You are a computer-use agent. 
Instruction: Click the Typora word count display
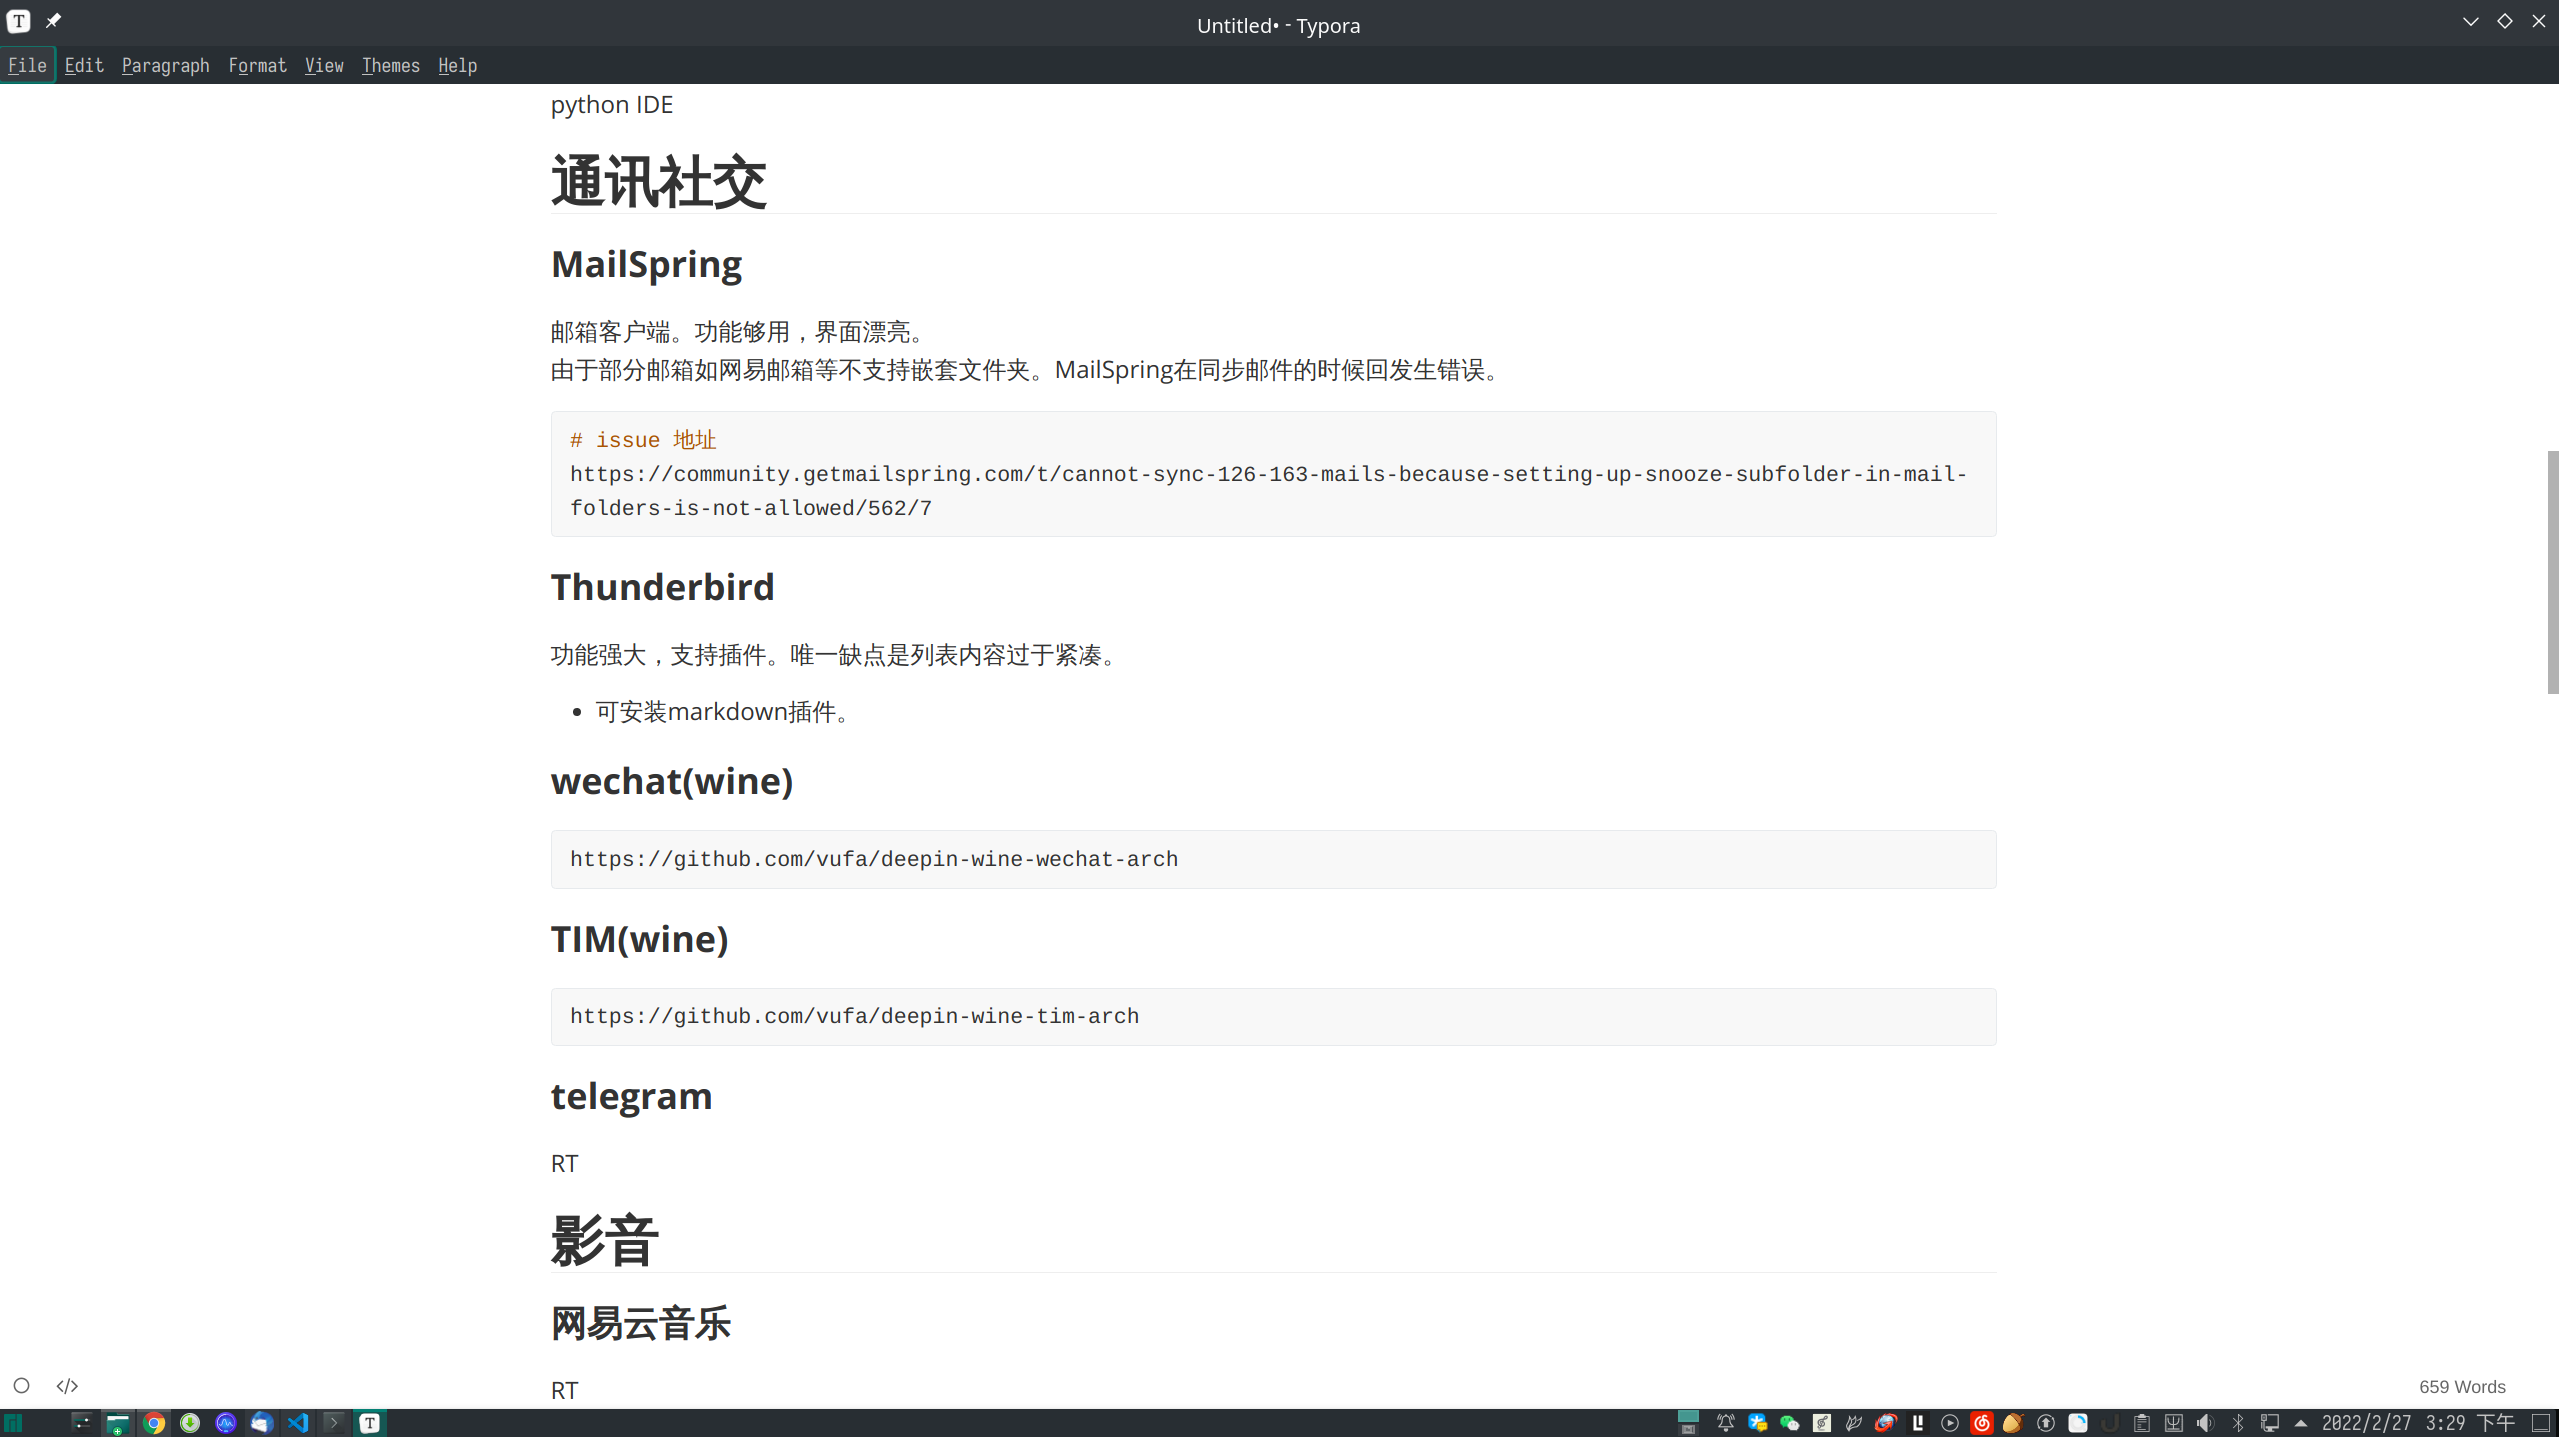[2461, 1386]
